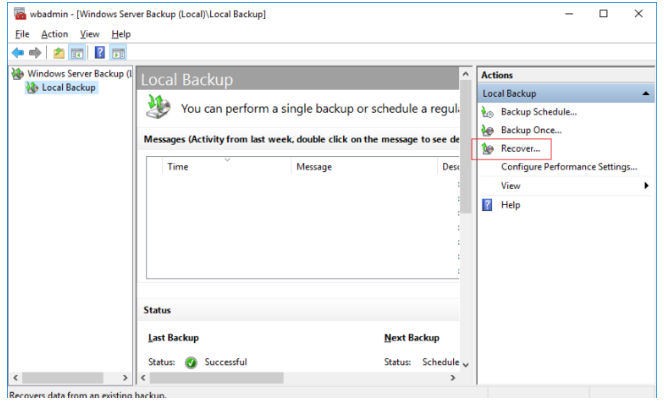Click the large Local Backup header icon

pos(158,106)
